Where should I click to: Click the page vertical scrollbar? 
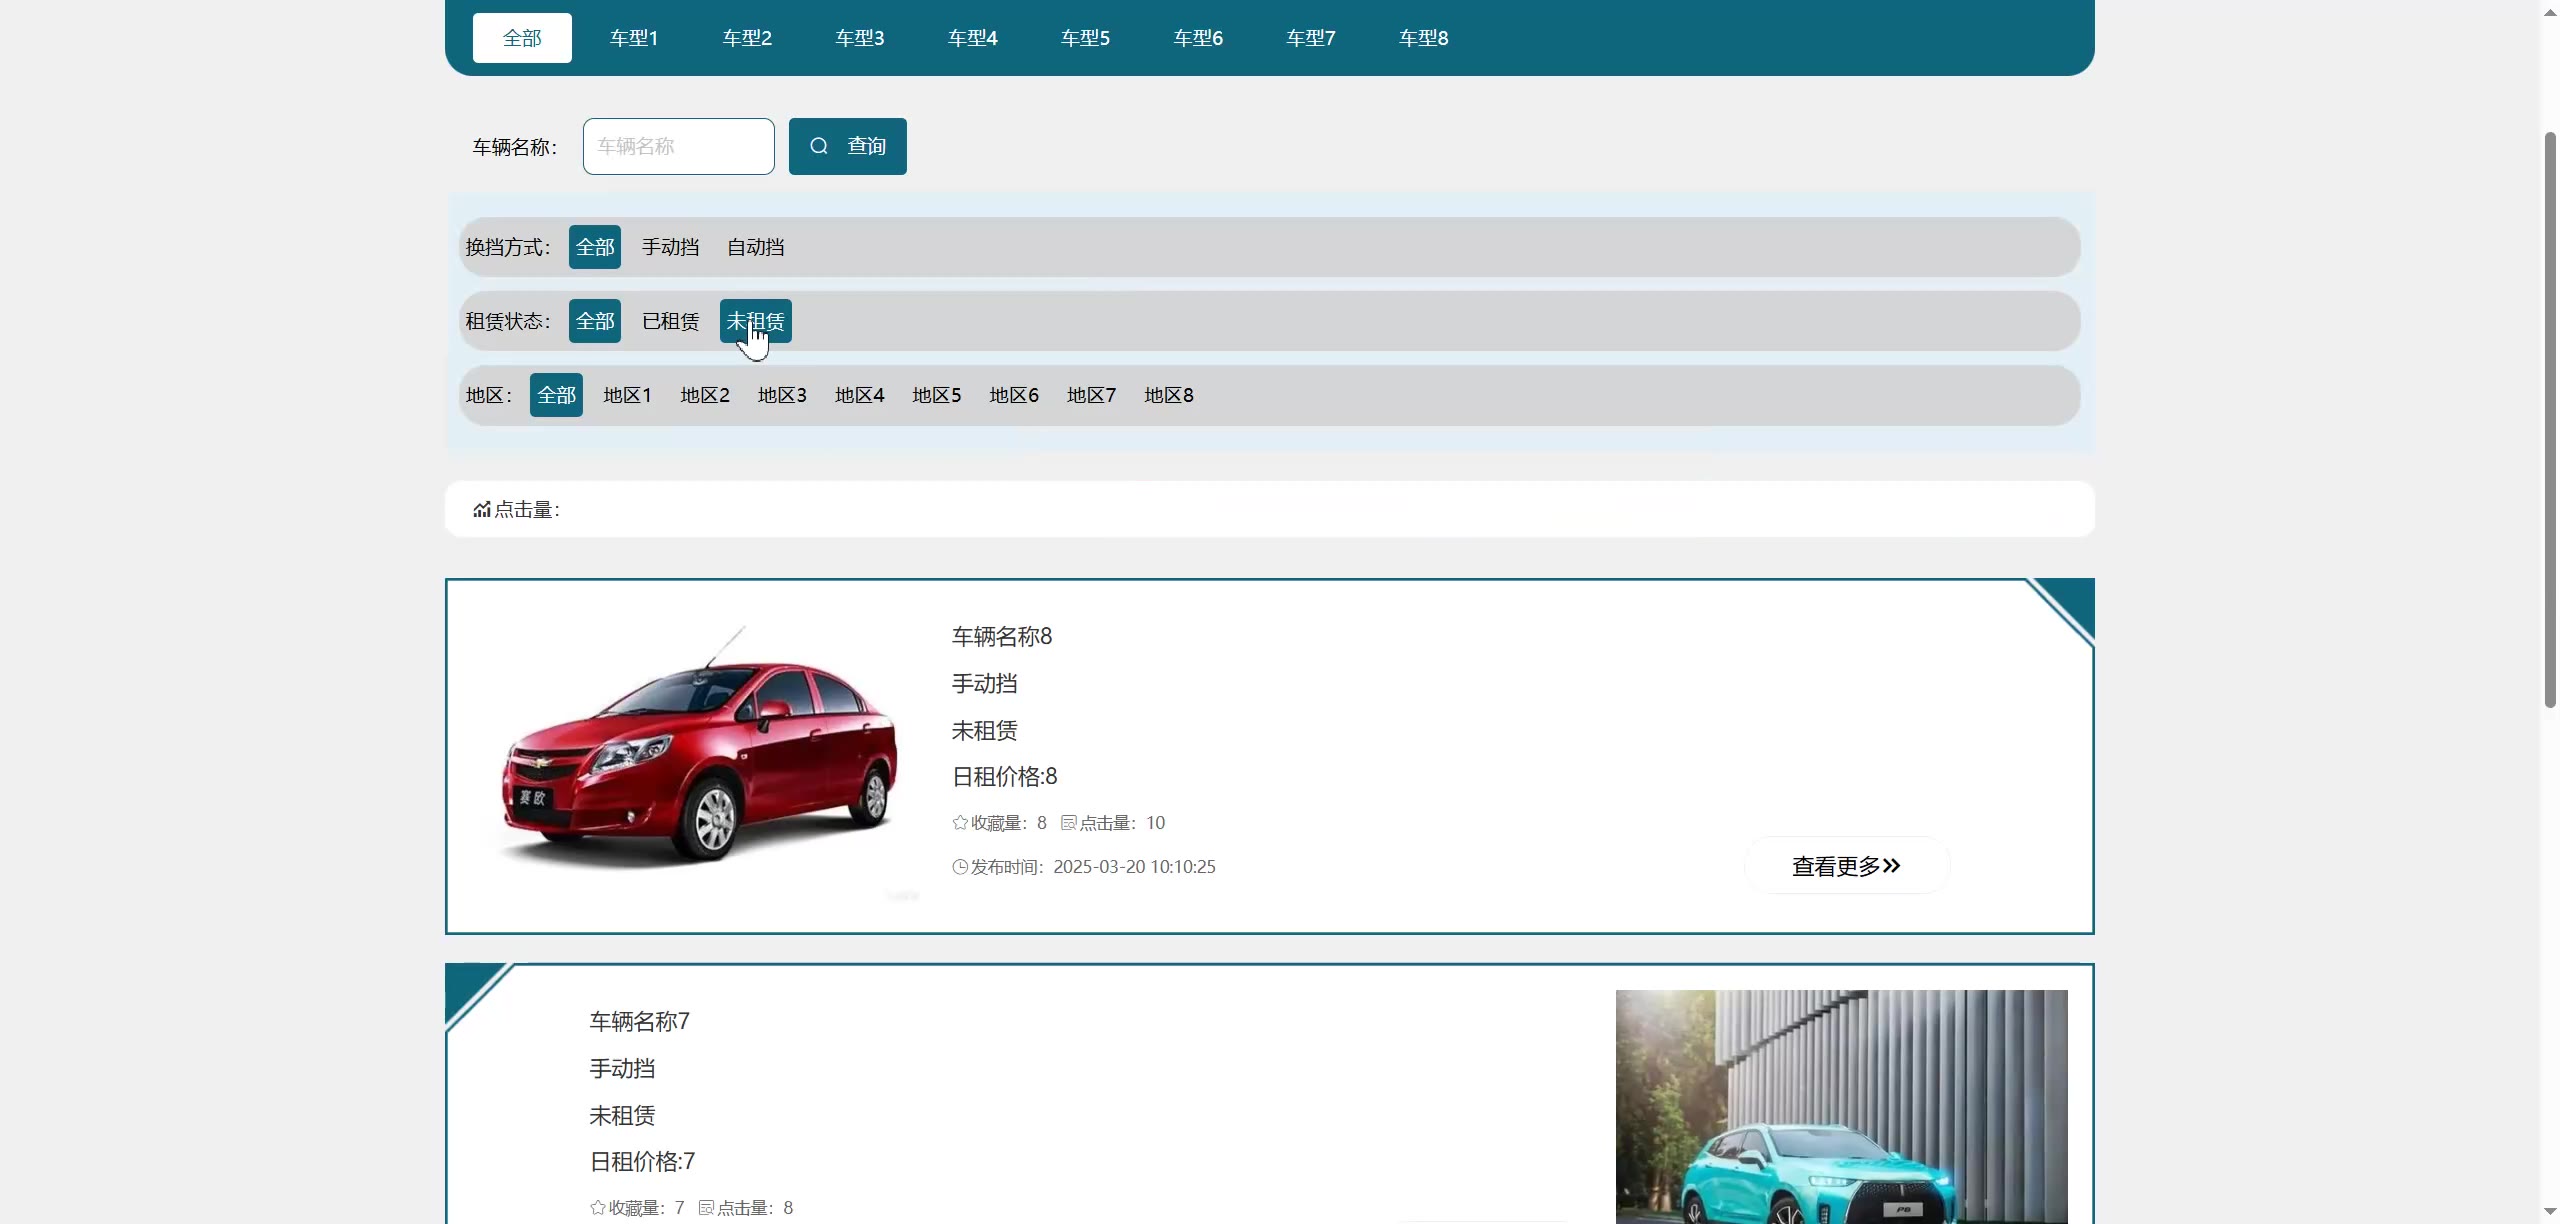click(x=2549, y=420)
